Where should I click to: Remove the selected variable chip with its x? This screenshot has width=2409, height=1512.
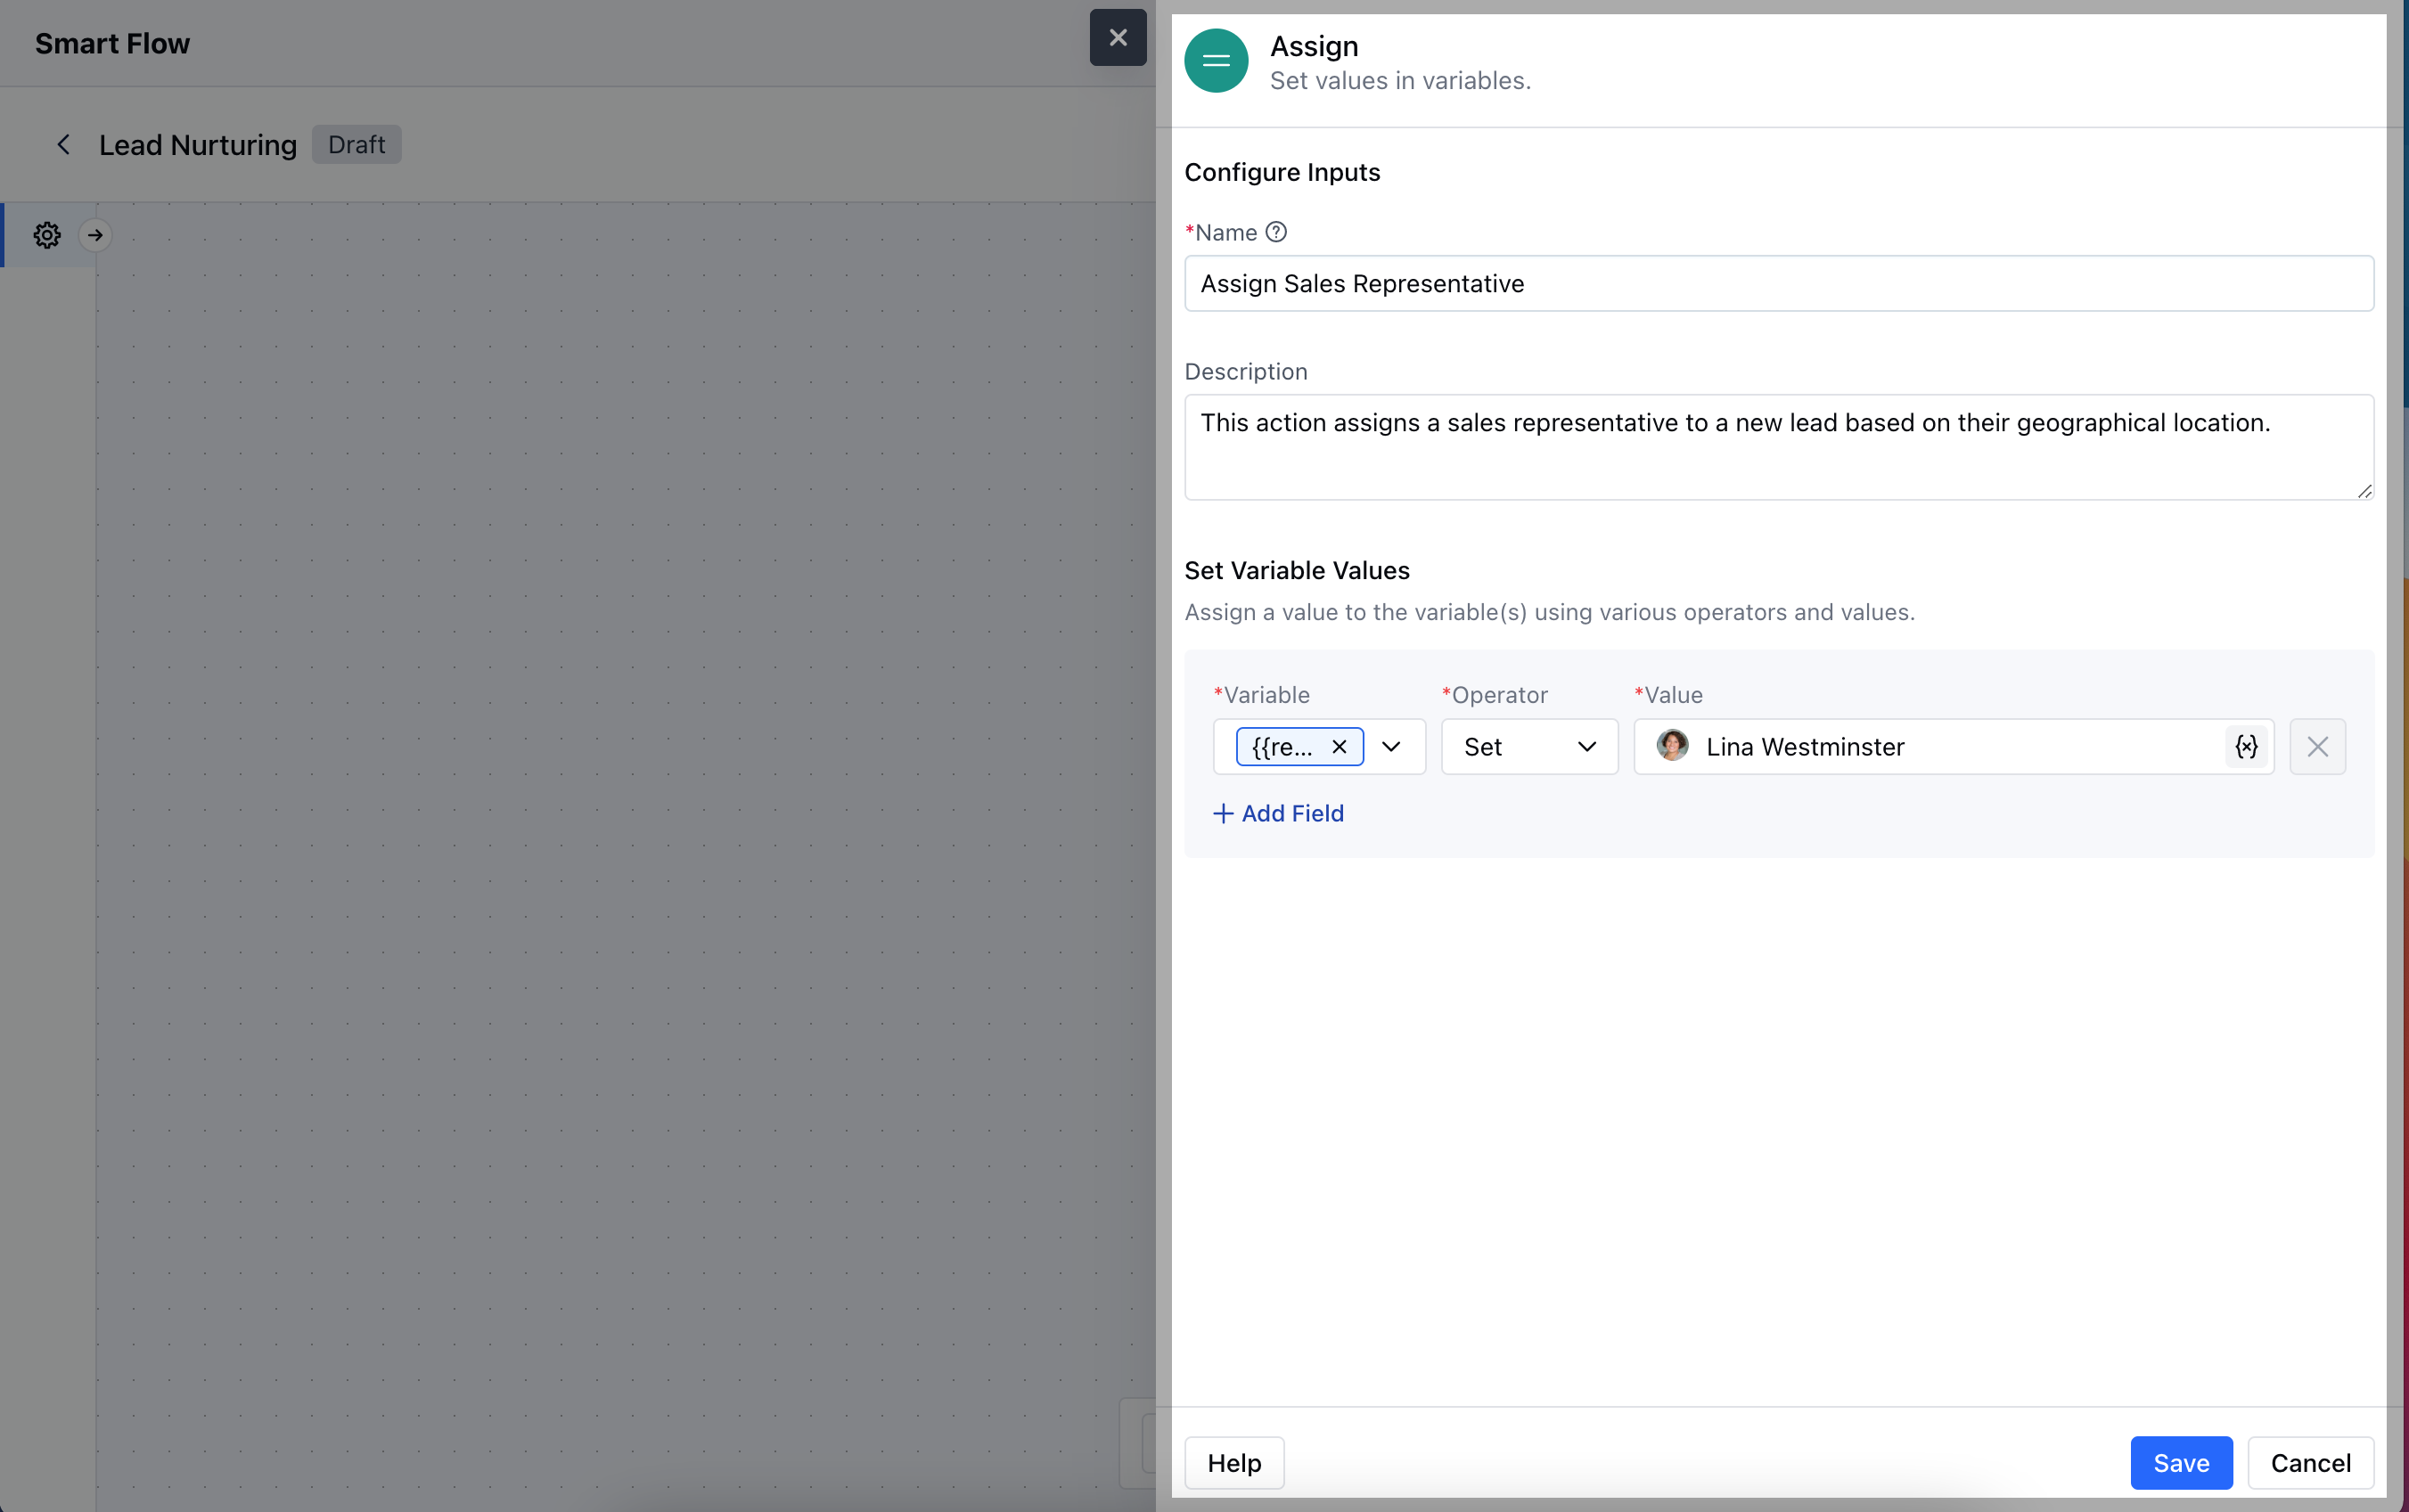1339,746
